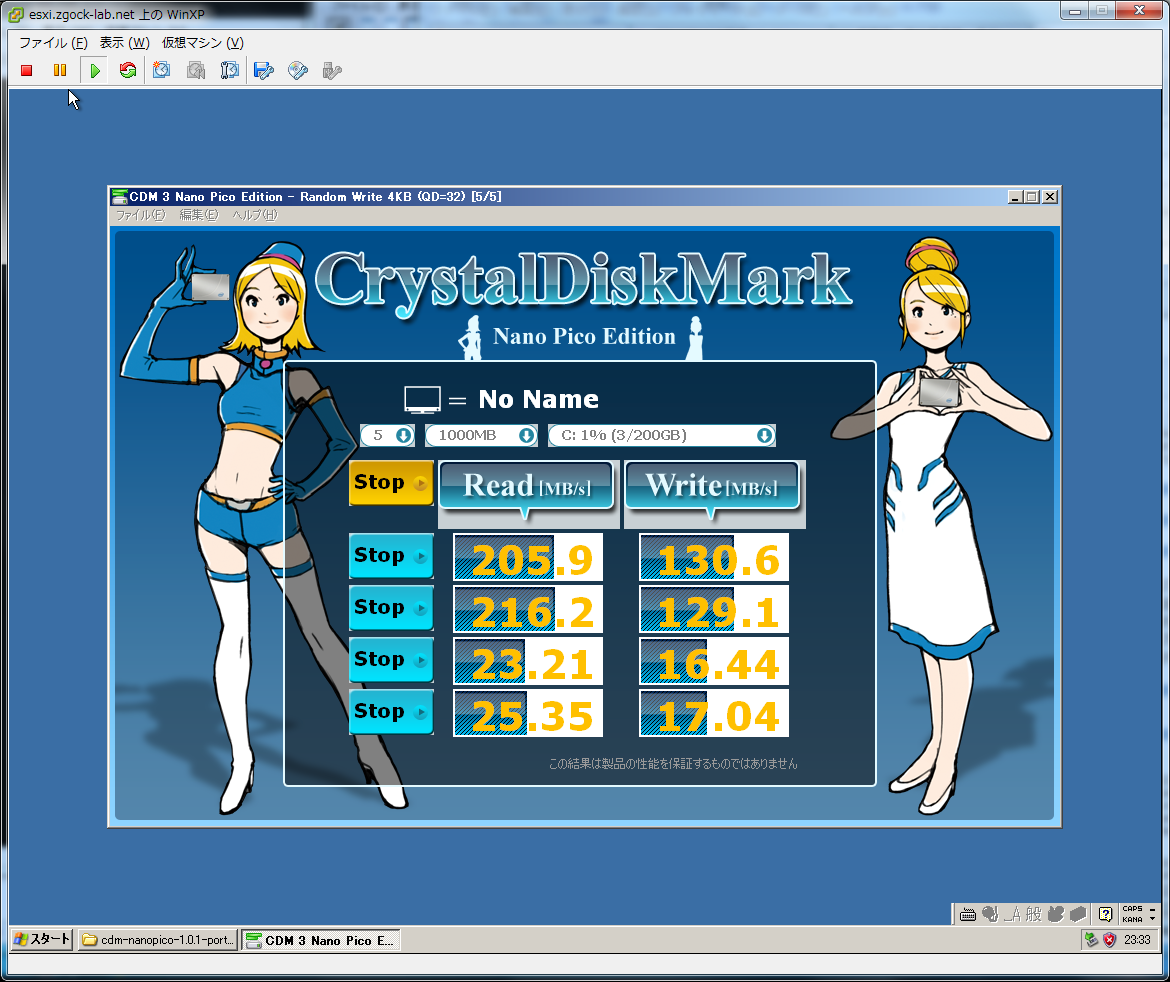Click the Stop button beside 25.35
The image size is (1170, 982).
(391, 712)
